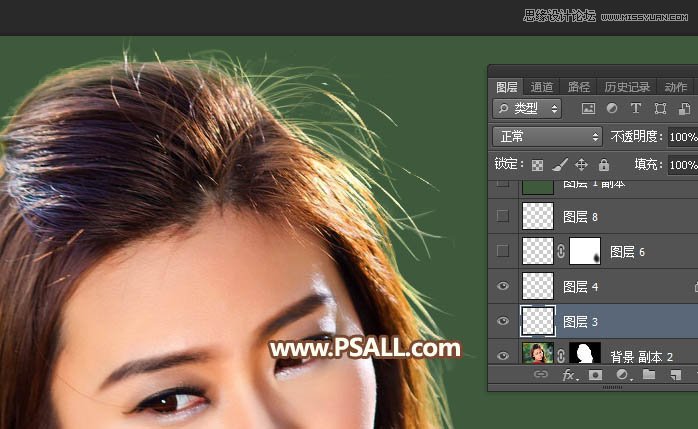This screenshot has width=698, height=429.
Task: Click layers panel bottom resize grip
Action: (612, 388)
